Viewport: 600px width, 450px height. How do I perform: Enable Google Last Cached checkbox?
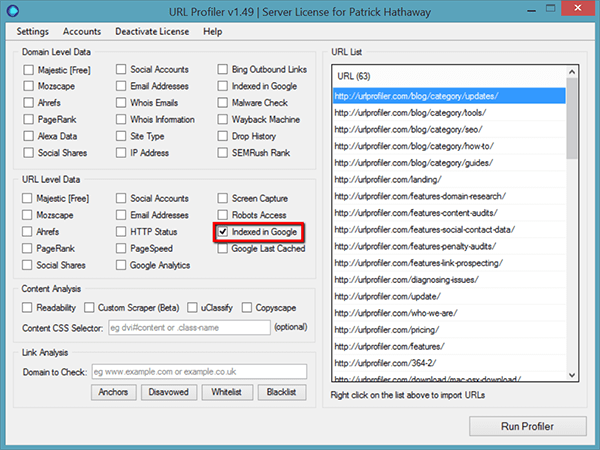point(222,248)
